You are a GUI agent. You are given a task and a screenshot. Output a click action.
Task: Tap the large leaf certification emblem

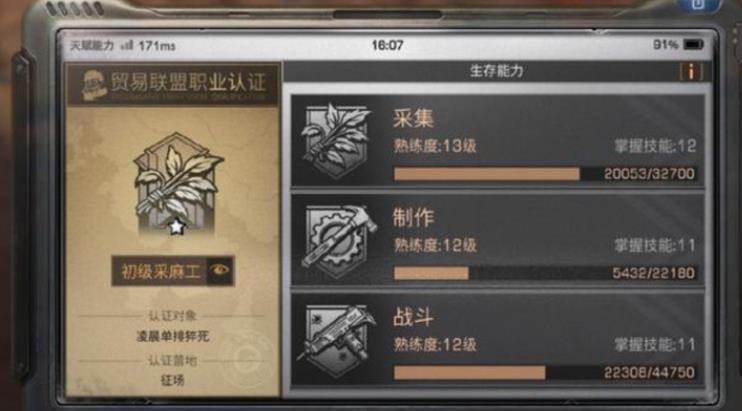[x=177, y=185]
